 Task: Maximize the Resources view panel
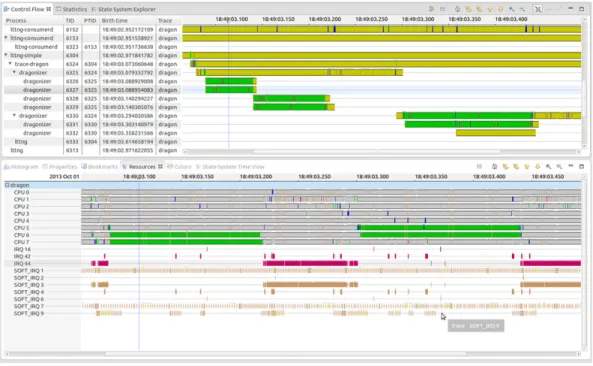click(582, 166)
